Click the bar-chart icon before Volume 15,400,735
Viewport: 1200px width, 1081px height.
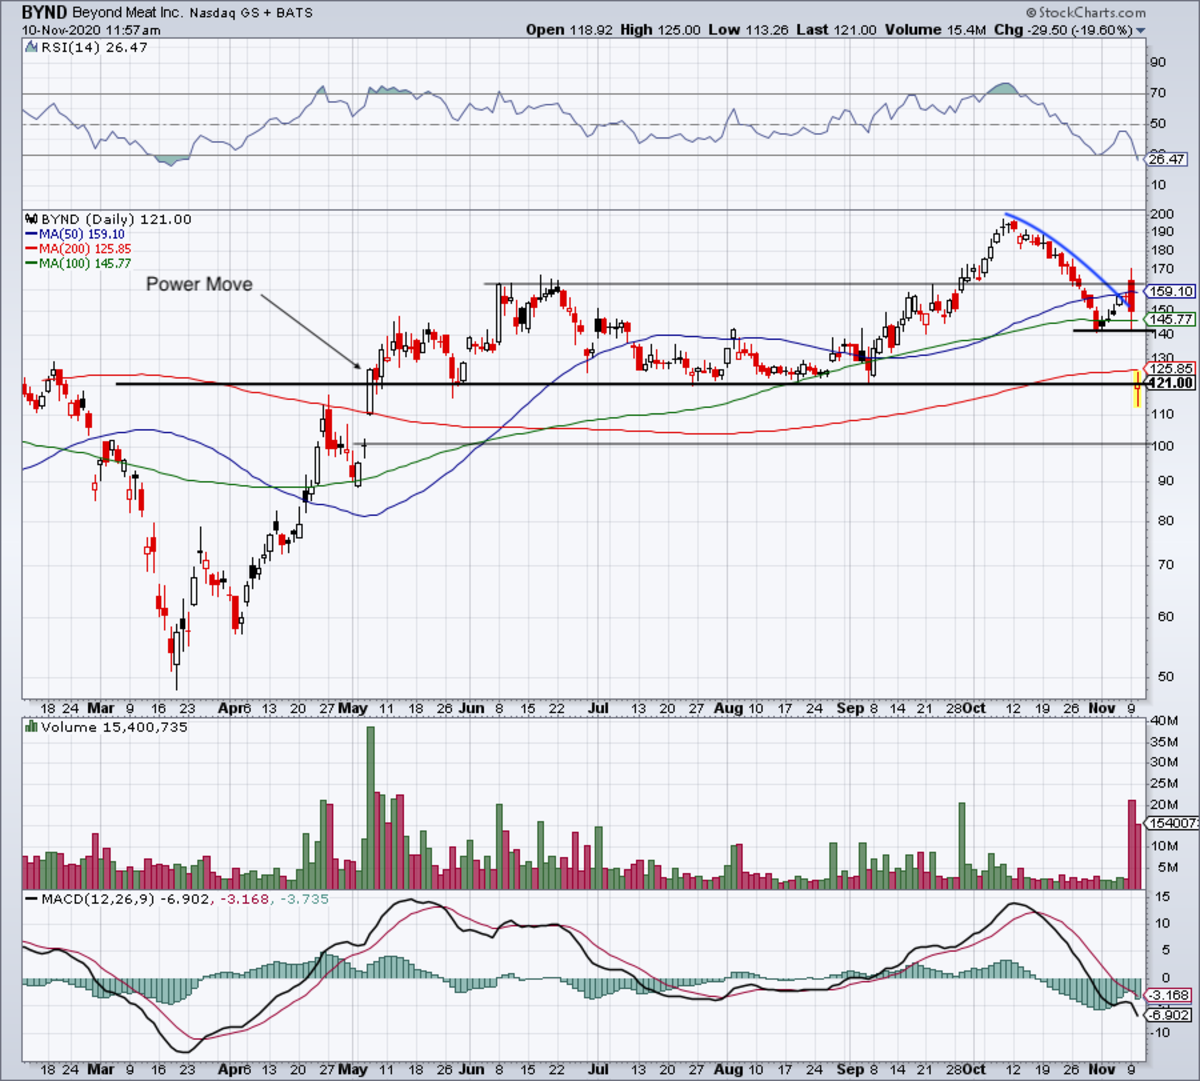click(31, 727)
